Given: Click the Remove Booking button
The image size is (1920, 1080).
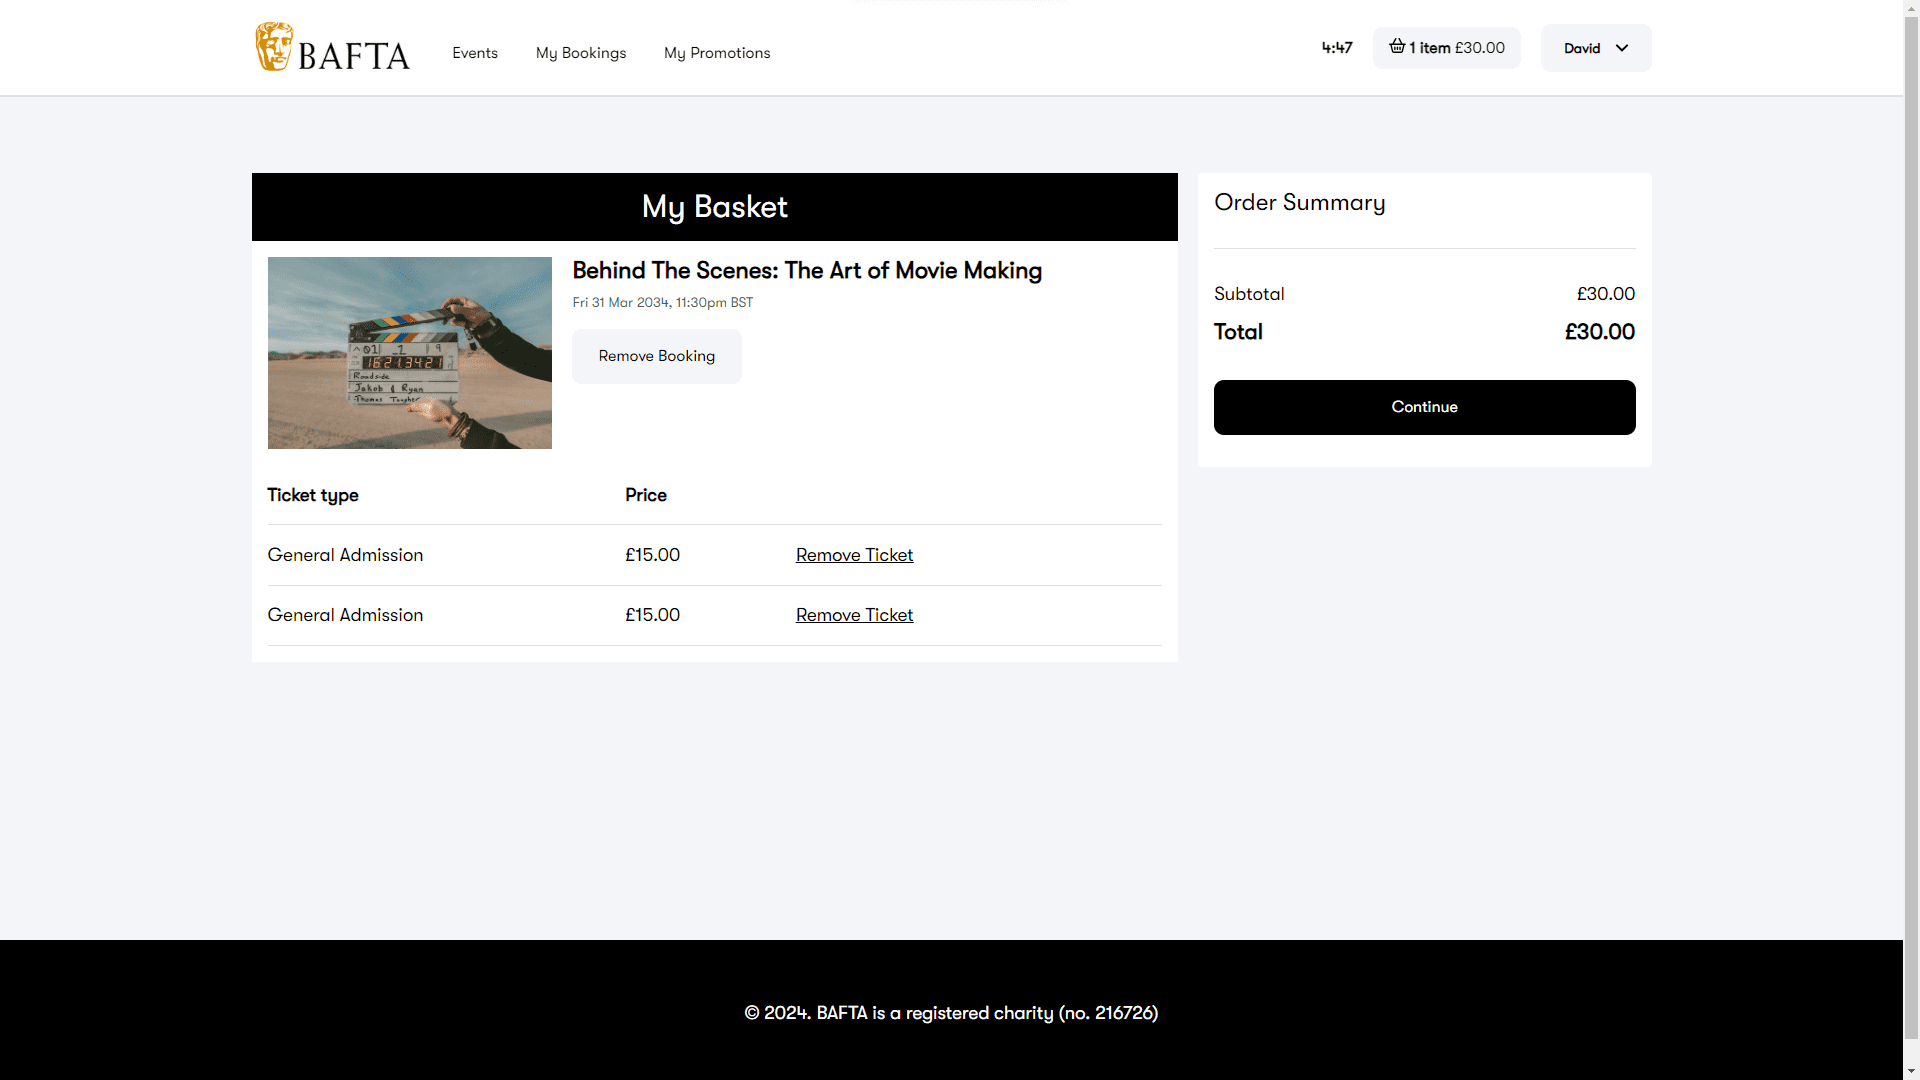Looking at the screenshot, I should point(657,356).
